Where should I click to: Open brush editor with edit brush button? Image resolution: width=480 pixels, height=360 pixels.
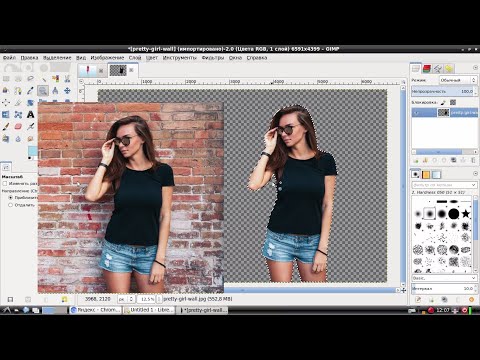coord(418,300)
